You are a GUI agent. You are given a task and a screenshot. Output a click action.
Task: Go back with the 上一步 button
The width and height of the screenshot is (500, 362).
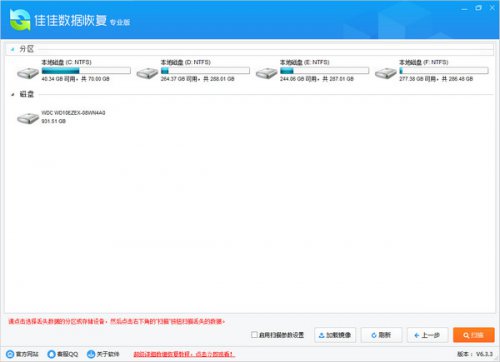point(427,335)
